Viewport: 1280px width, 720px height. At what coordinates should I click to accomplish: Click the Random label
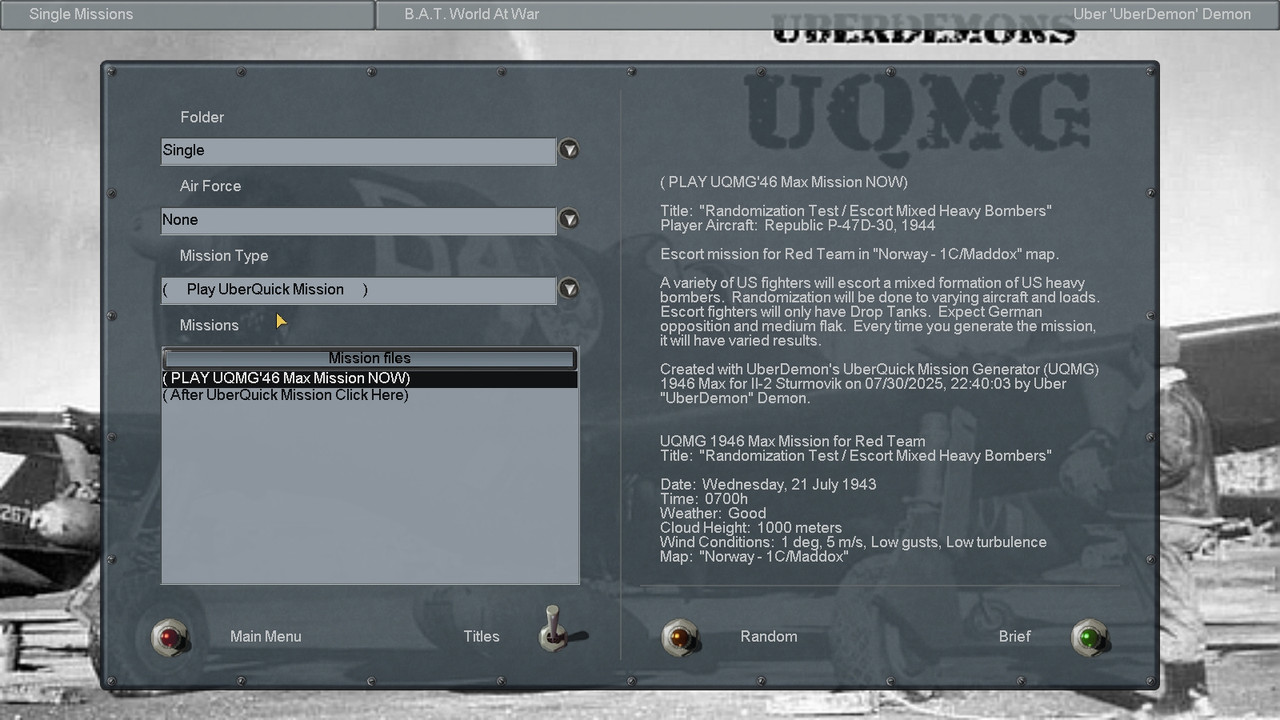click(x=769, y=636)
